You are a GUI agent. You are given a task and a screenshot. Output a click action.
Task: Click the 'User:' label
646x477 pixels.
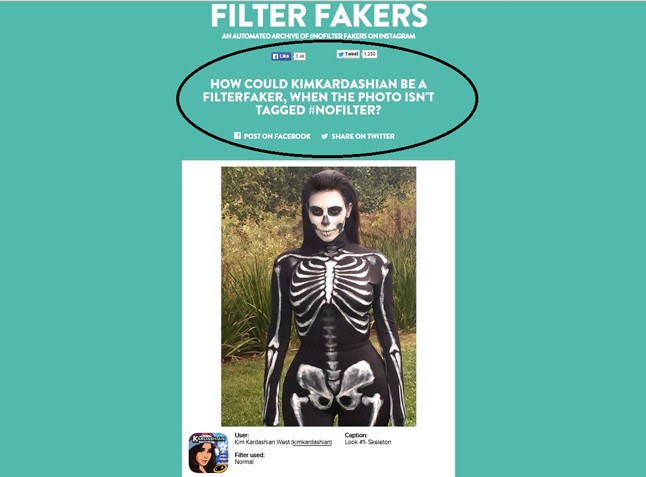point(242,435)
